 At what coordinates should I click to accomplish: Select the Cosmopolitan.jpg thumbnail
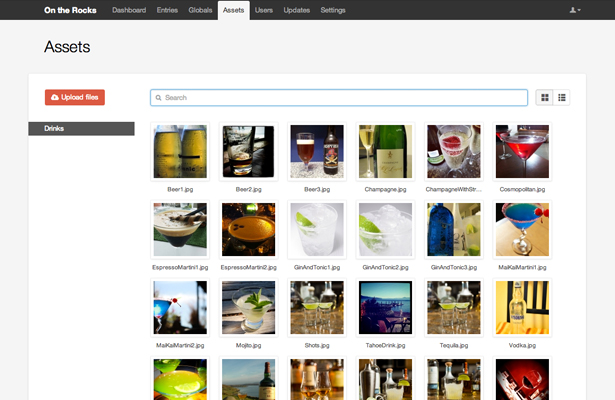(x=522, y=151)
